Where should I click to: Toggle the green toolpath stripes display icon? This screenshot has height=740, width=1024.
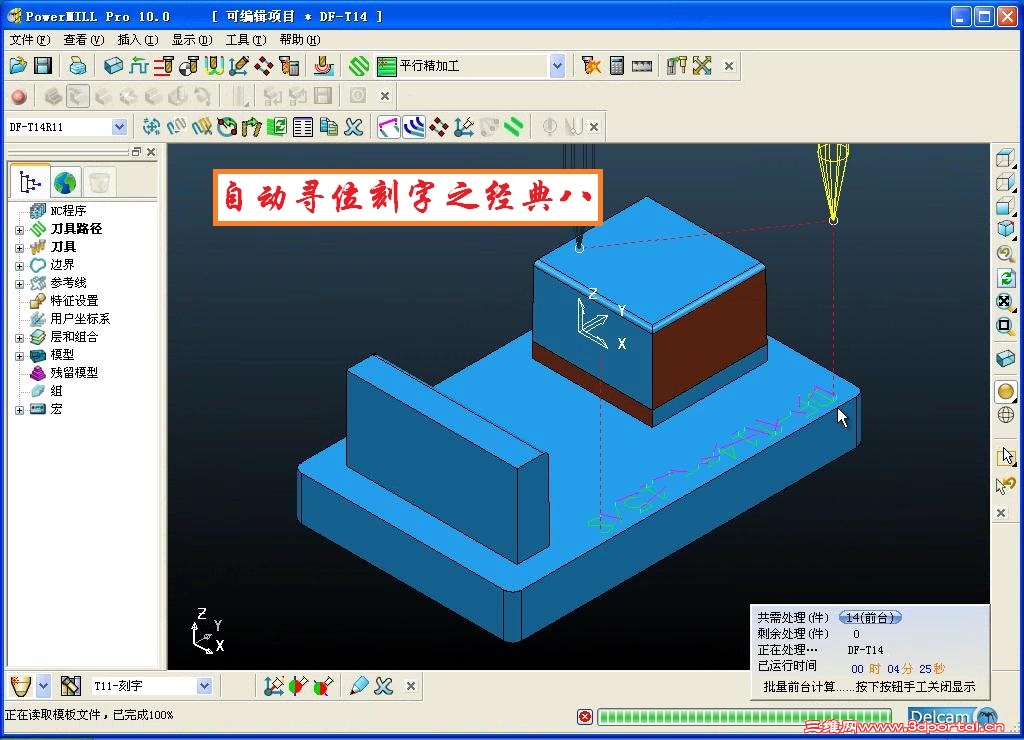(x=514, y=127)
